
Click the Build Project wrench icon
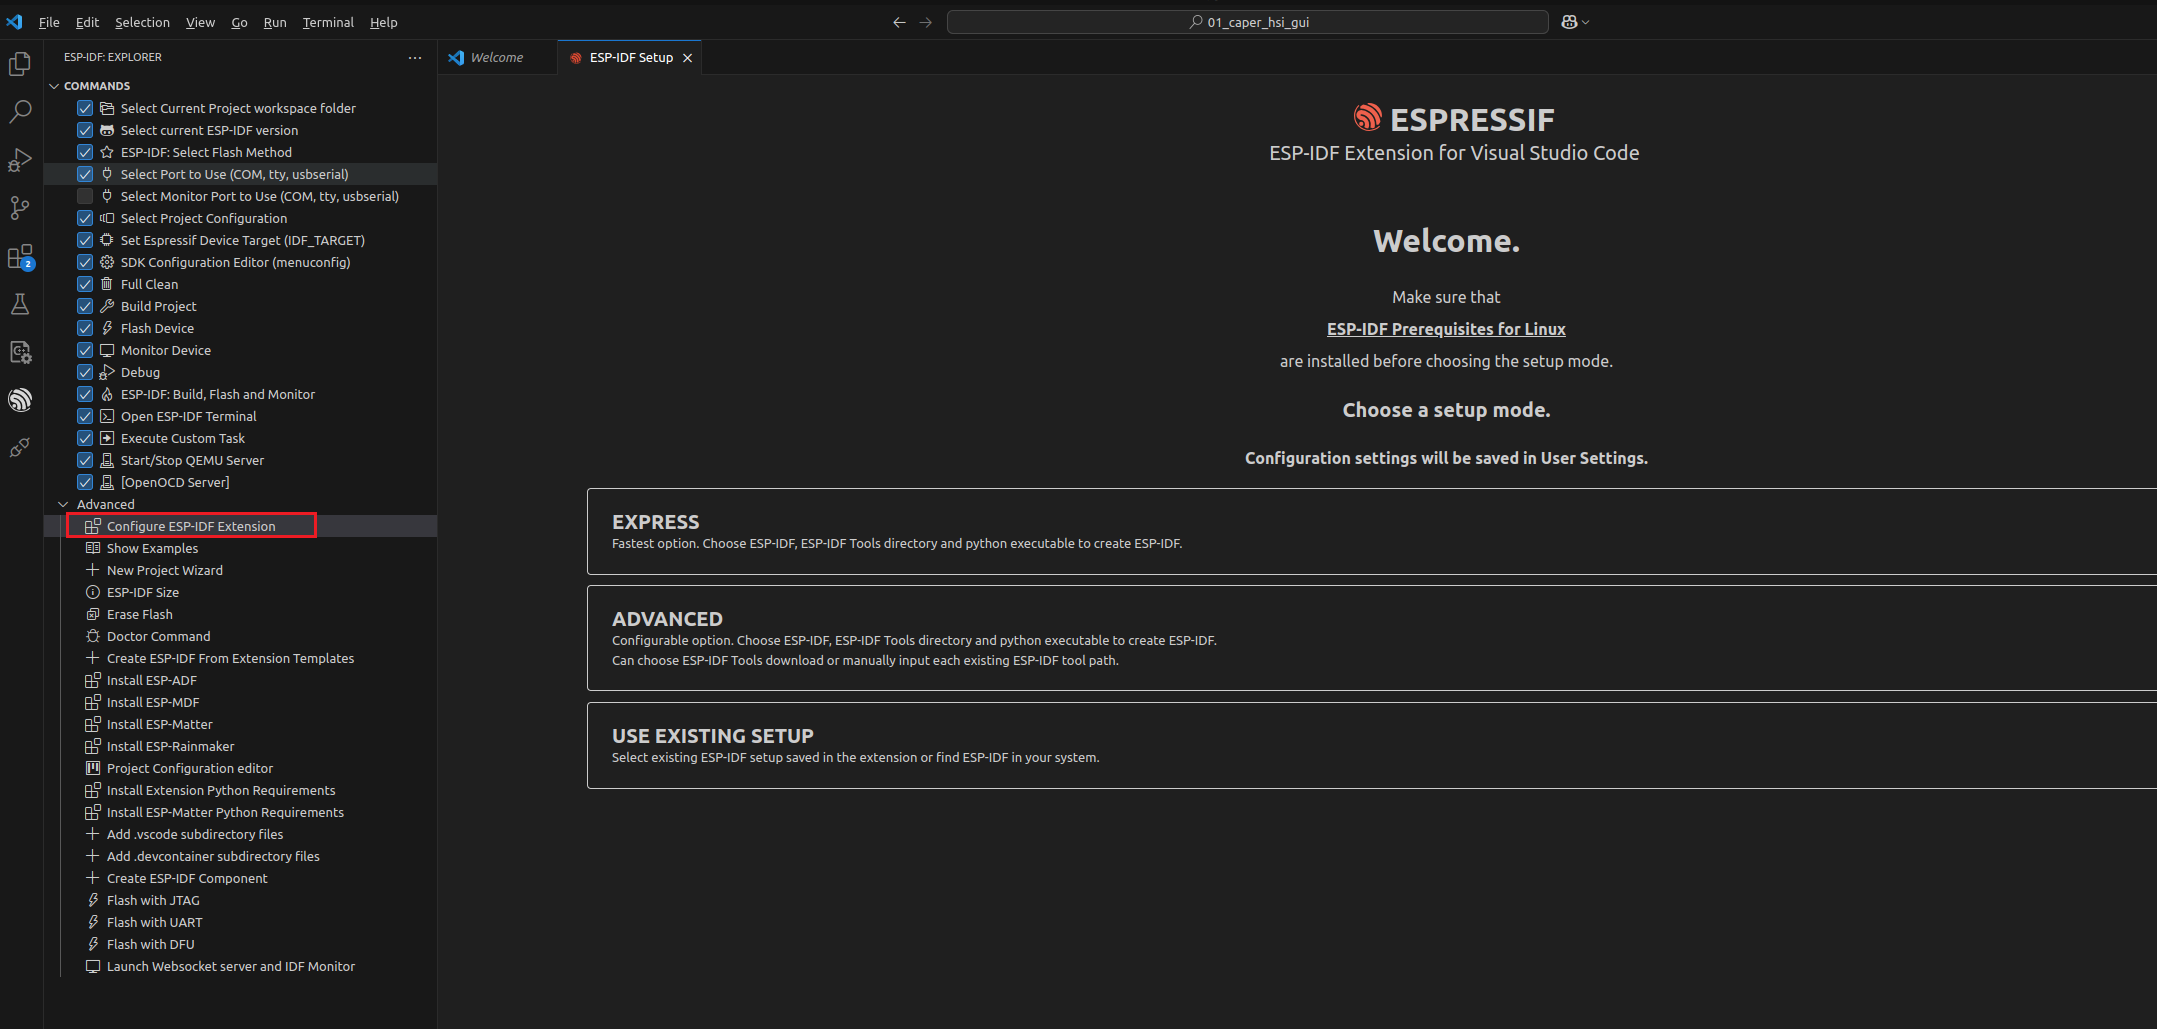pyautogui.click(x=107, y=306)
